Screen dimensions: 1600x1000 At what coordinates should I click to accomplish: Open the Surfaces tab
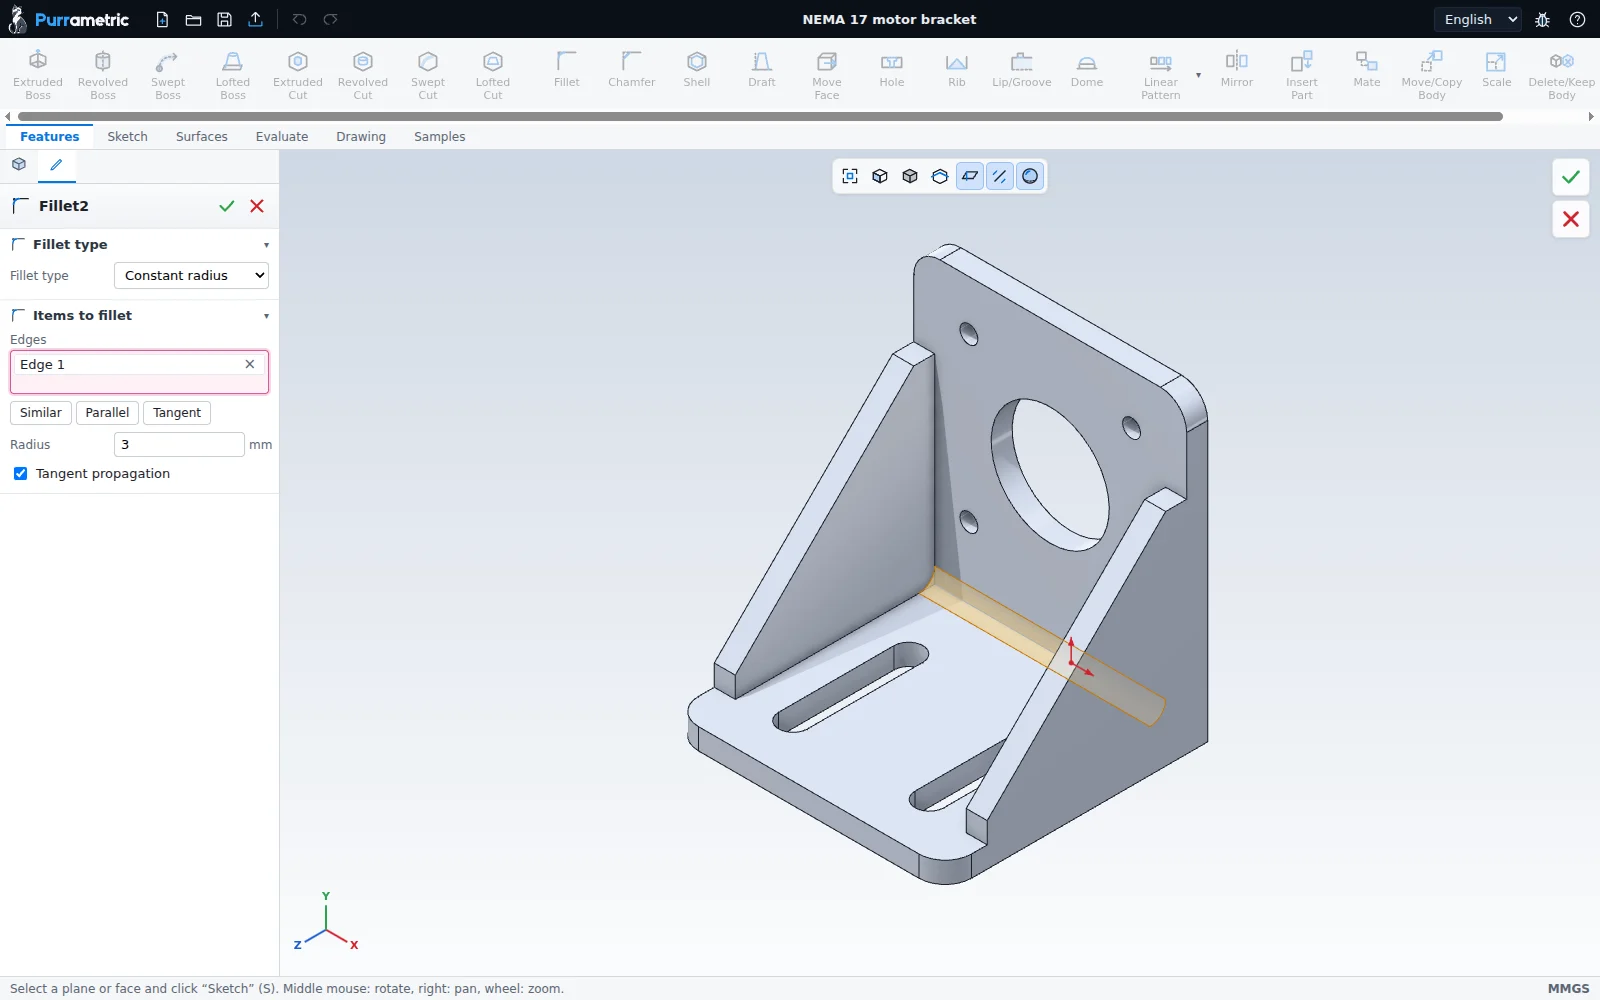click(x=202, y=137)
